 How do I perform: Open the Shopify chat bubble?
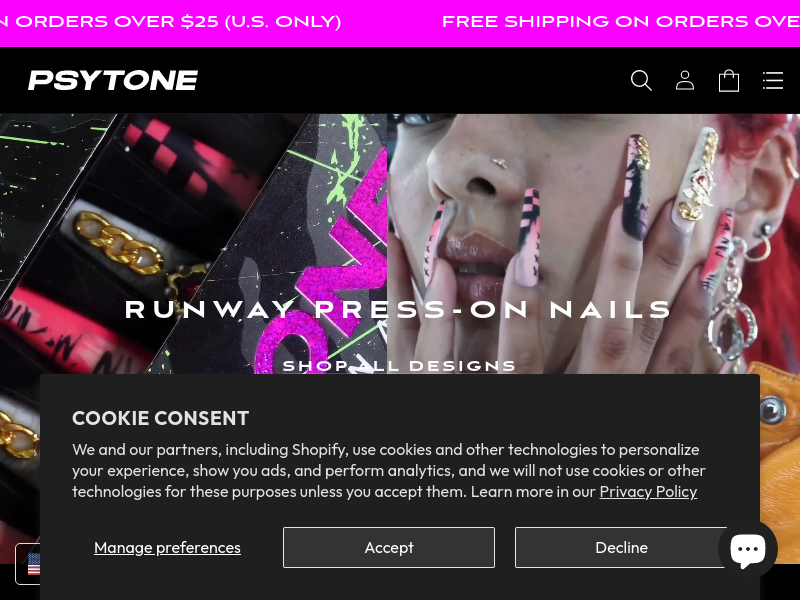coord(747,549)
